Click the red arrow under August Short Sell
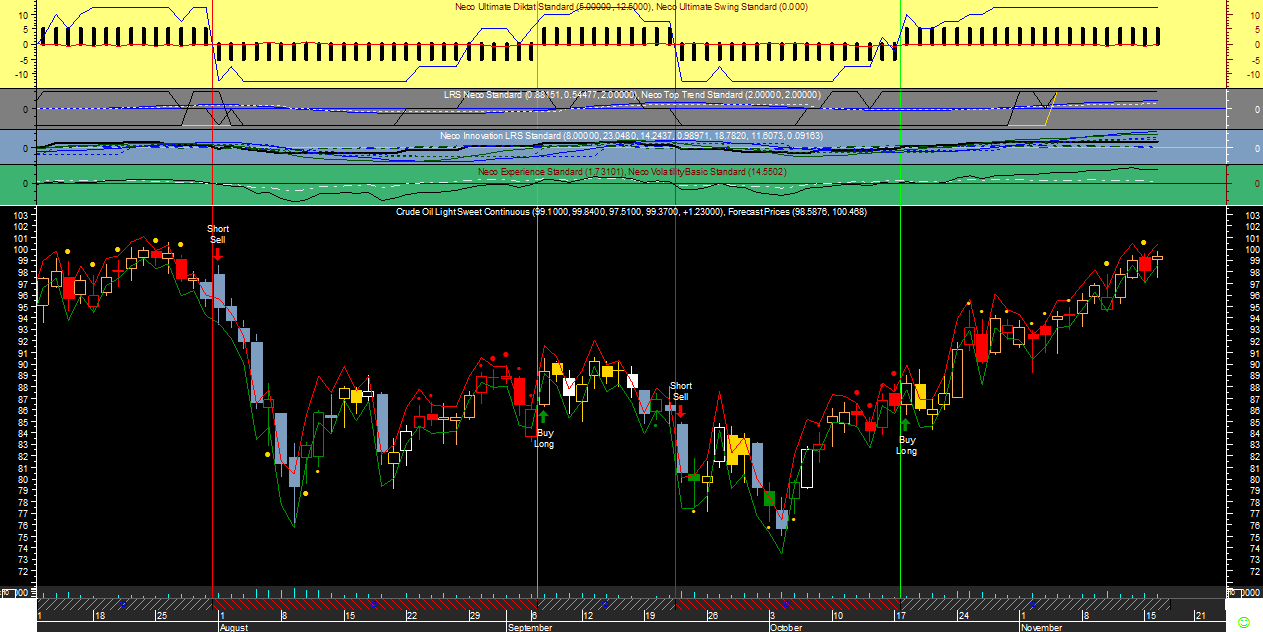The width and height of the screenshot is (1263, 632). pyautogui.click(x=218, y=254)
